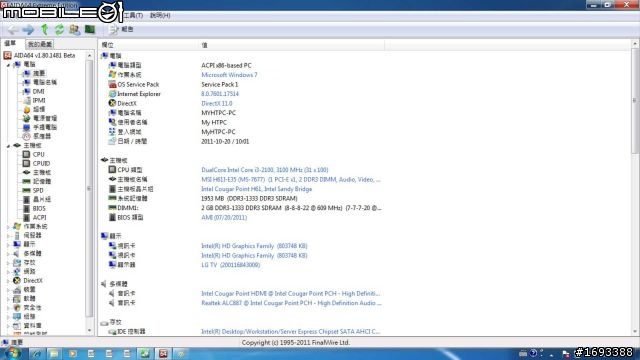Expand the 伺服器 tree node
The height and width of the screenshot is (360, 640).
click(x=8, y=236)
